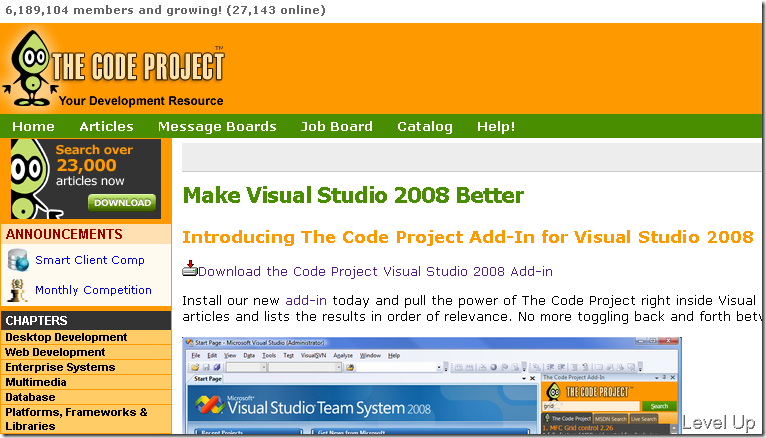766x438 pixels.
Task: Click the green Search button in the Add-In panel
Action: (x=659, y=406)
